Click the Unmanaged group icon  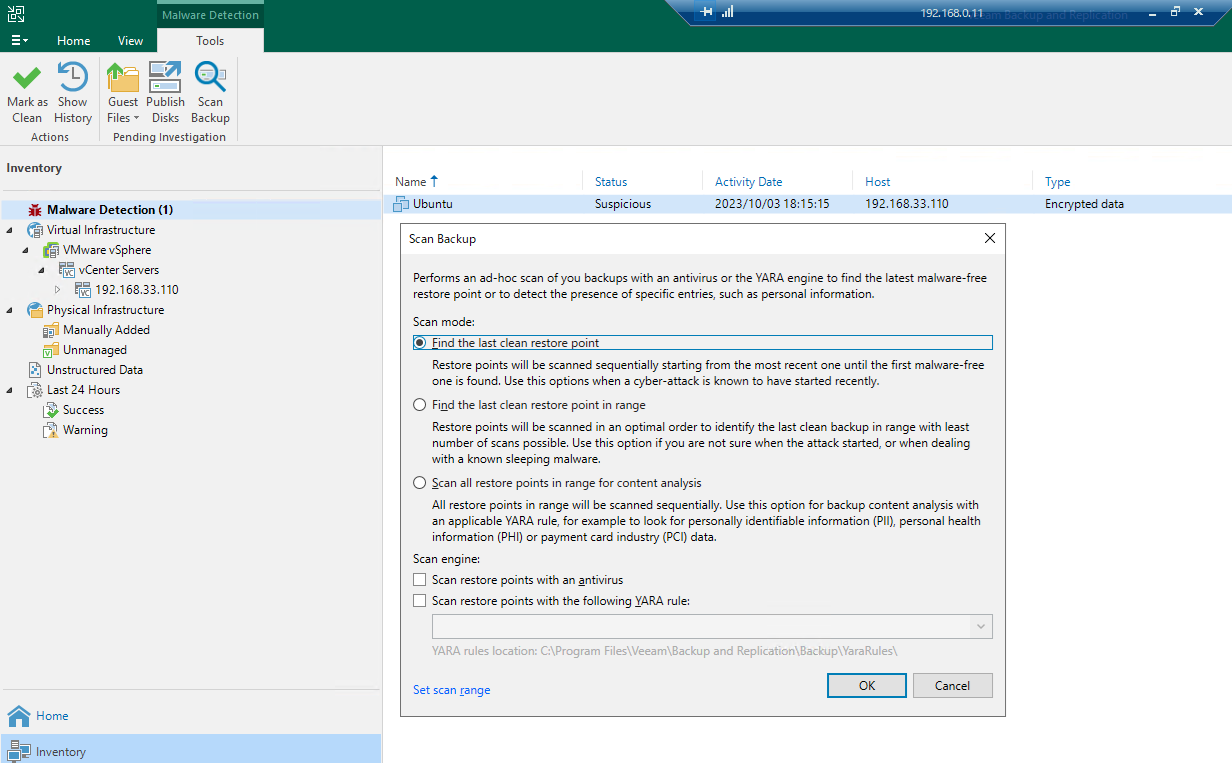pos(51,350)
